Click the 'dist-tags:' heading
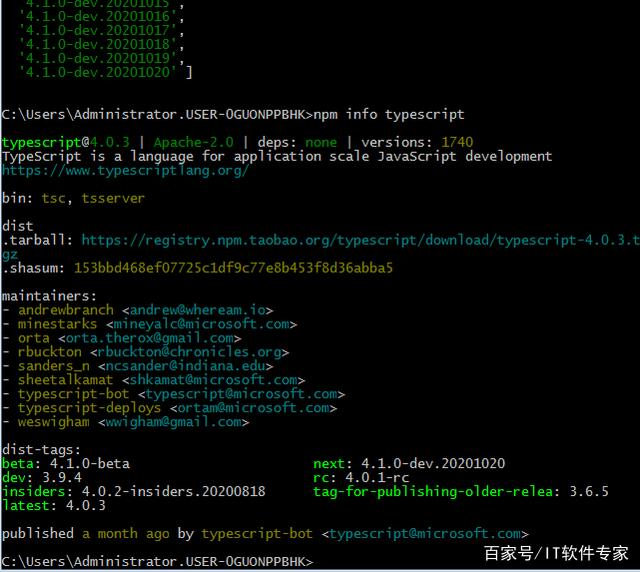 point(41,450)
